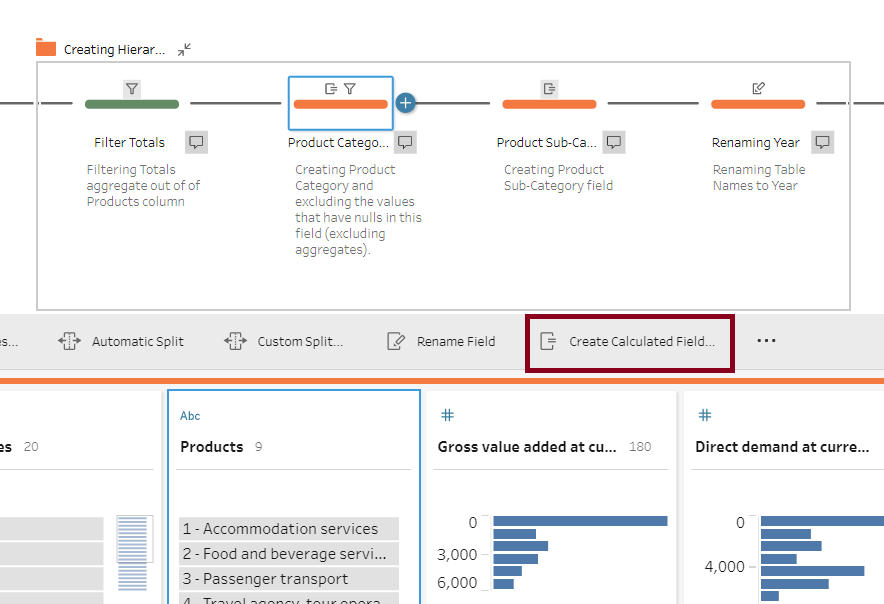
Task: Collapse the Creating Hierarchy group
Action: pos(185,49)
